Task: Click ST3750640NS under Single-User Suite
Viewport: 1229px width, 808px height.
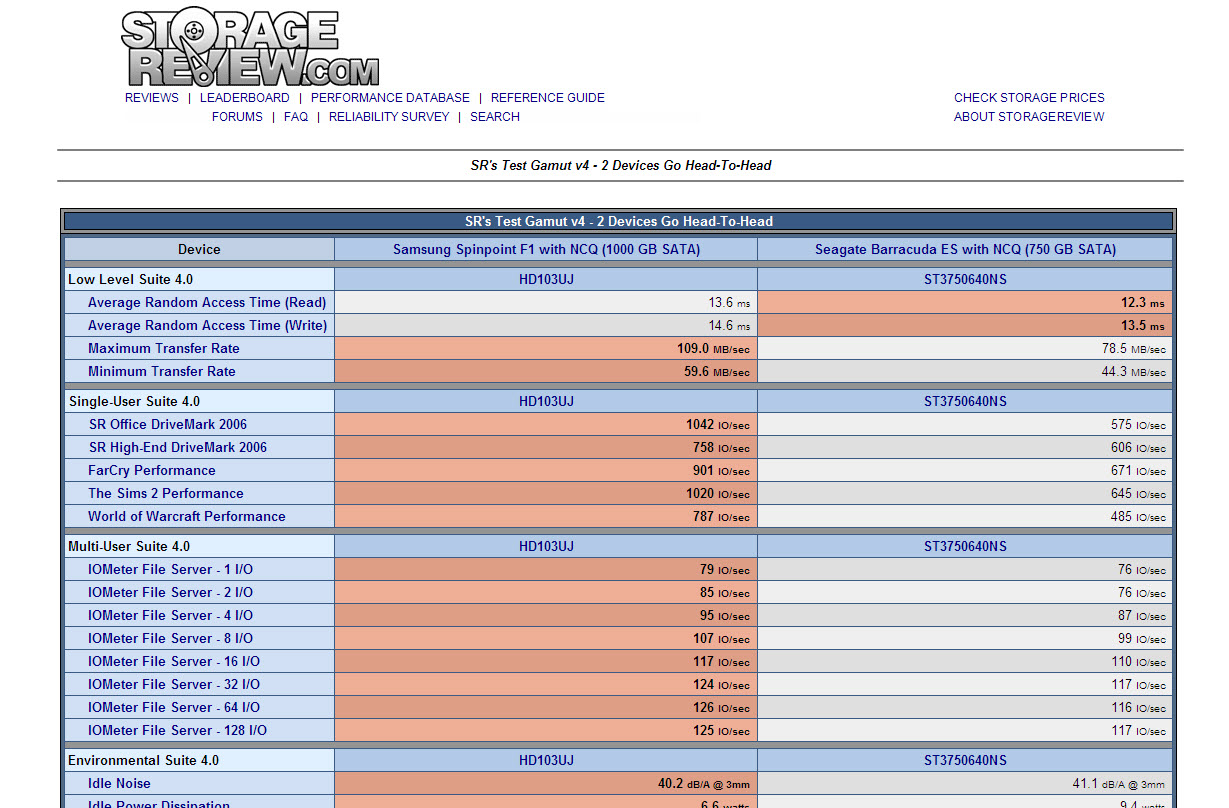Action: coord(965,401)
